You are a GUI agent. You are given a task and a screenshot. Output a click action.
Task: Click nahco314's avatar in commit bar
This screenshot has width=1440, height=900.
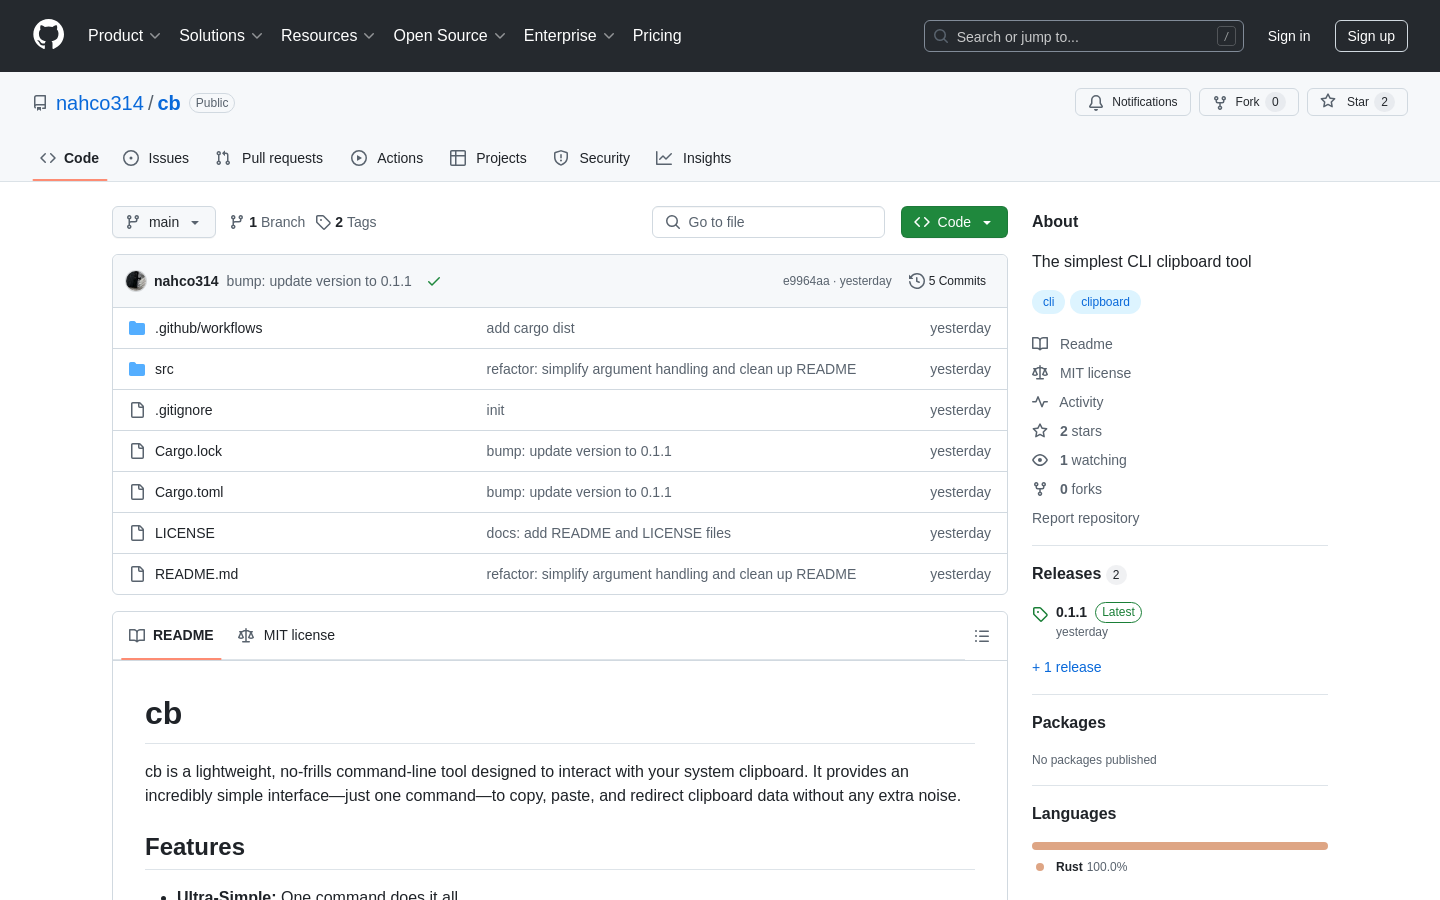pyautogui.click(x=136, y=281)
